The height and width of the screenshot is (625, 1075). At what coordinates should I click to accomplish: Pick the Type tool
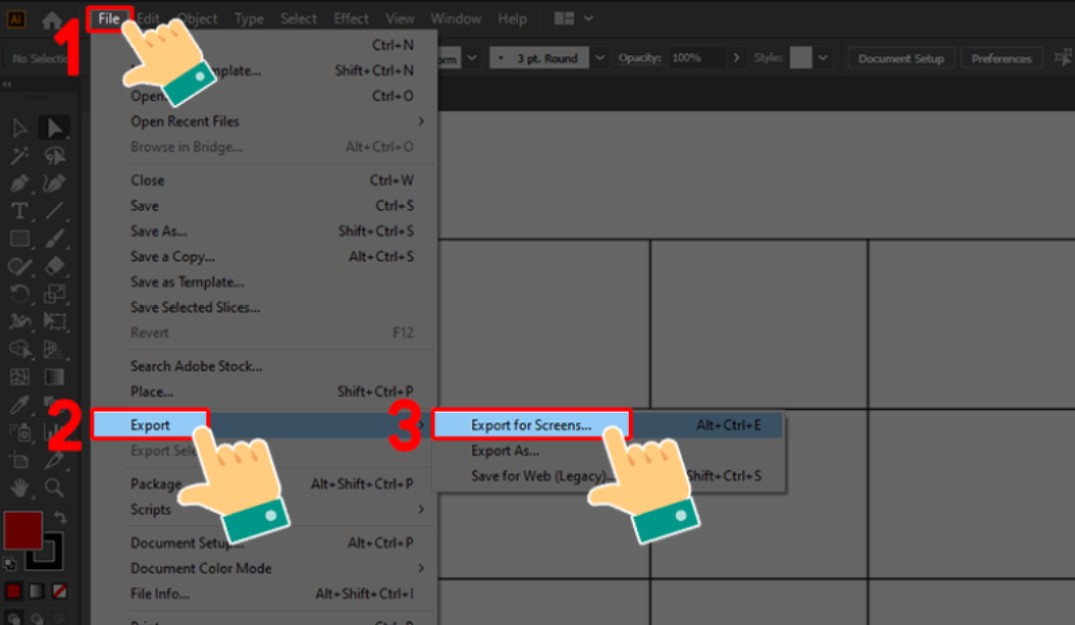tap(19, 211)
